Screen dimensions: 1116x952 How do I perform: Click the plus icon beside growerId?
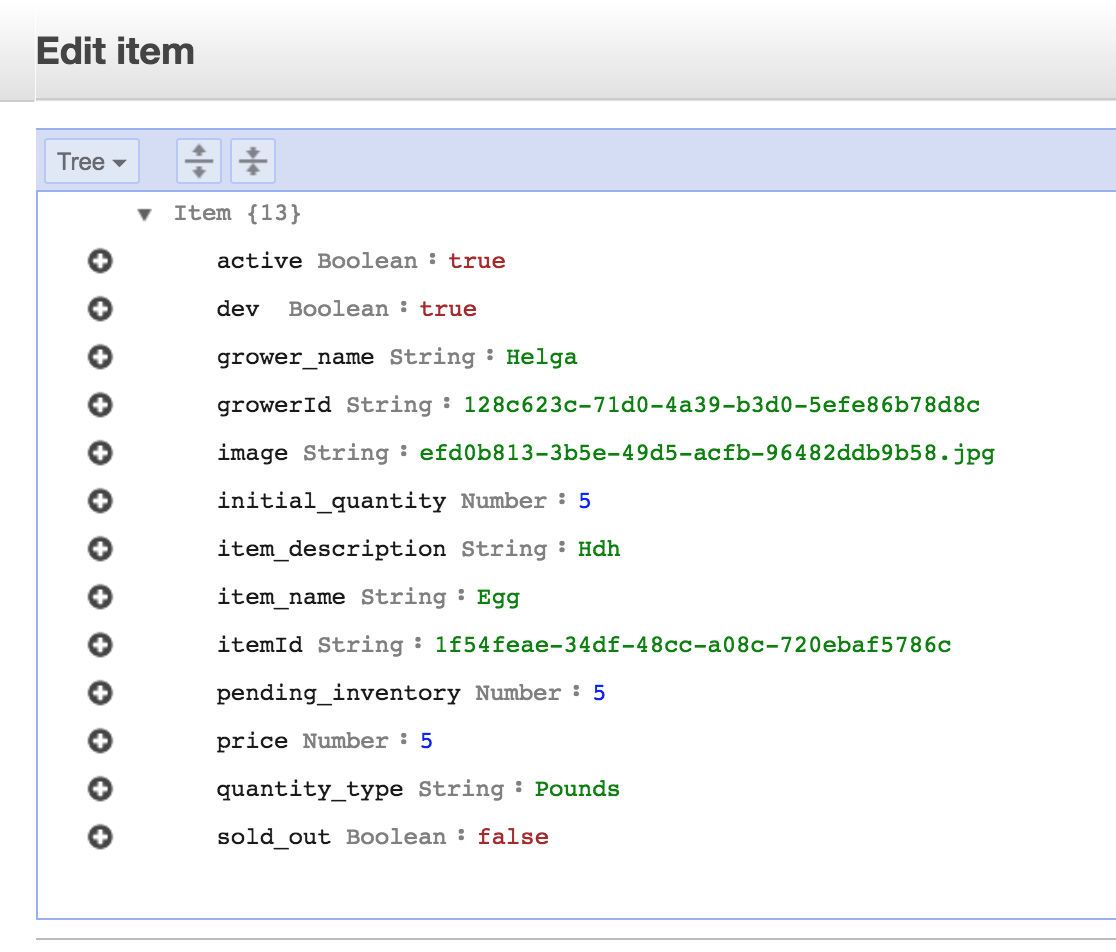[100, 405]
